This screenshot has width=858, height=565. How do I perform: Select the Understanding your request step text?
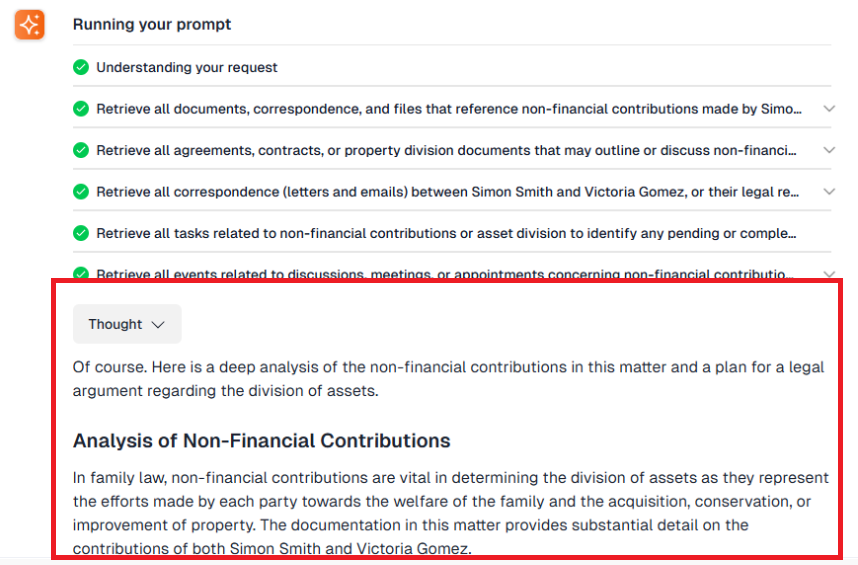click(x=187, y=68)
